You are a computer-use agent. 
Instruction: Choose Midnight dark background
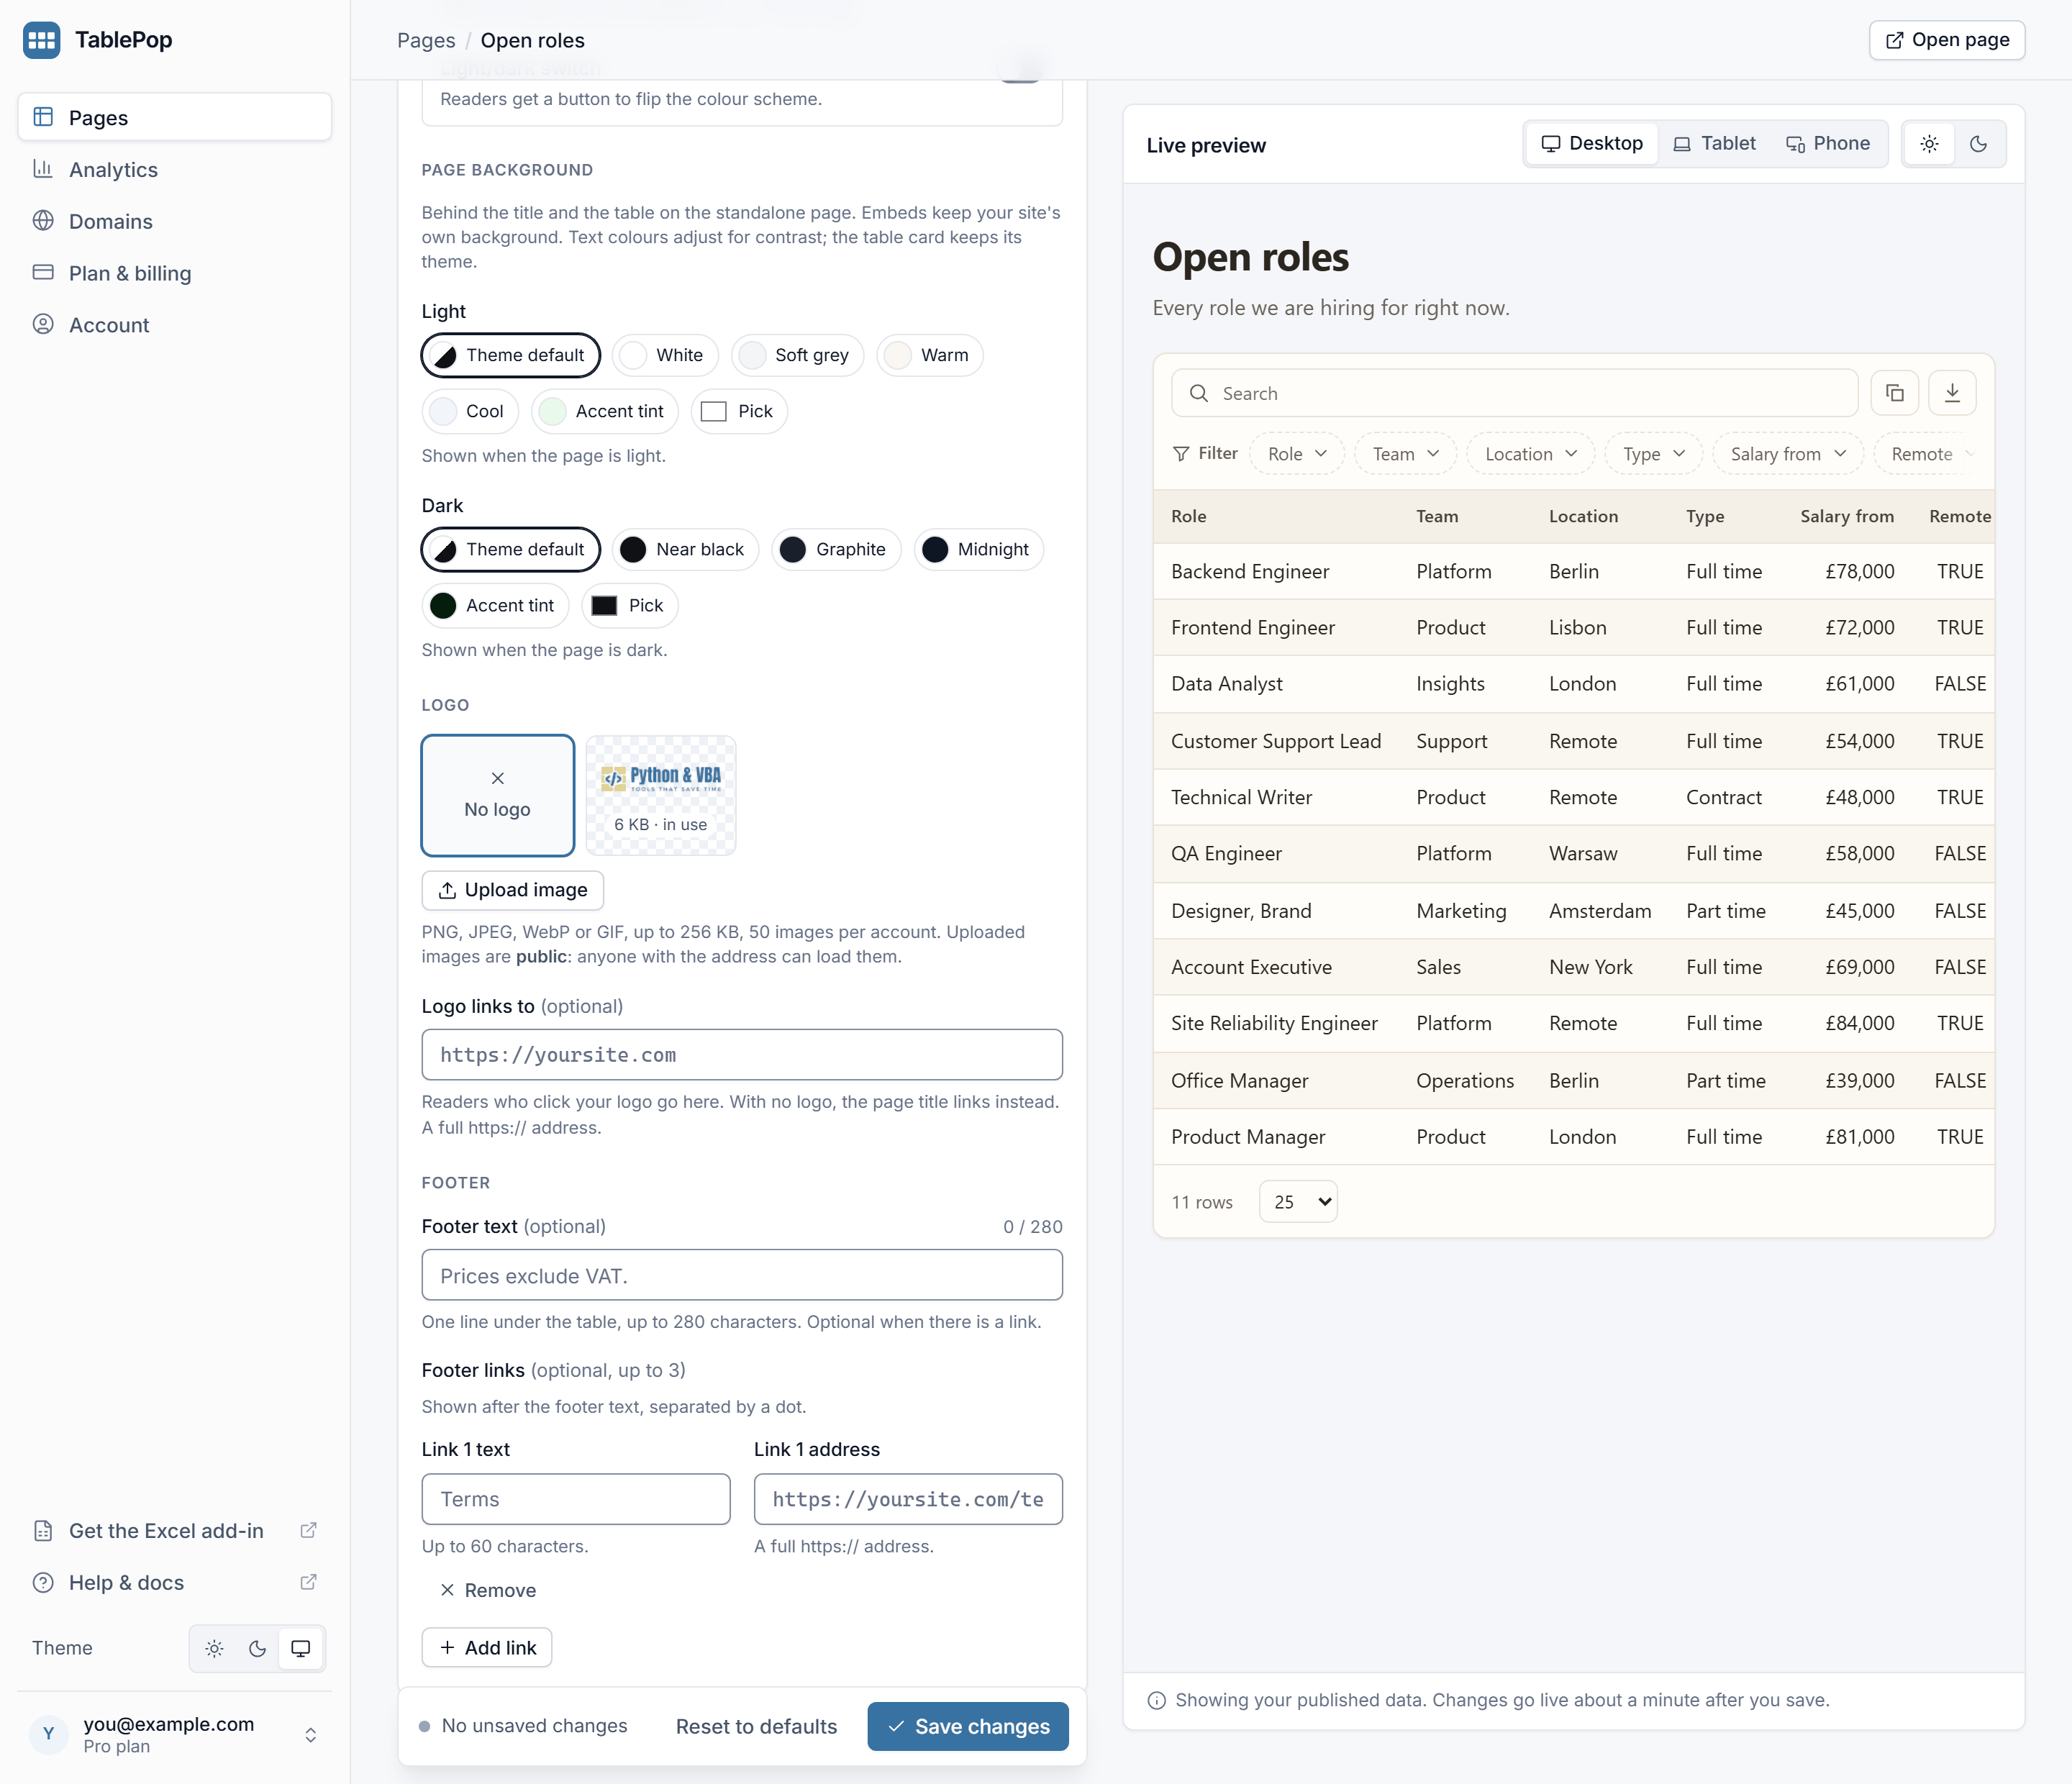pyautogui.click(x=978, y=549)
